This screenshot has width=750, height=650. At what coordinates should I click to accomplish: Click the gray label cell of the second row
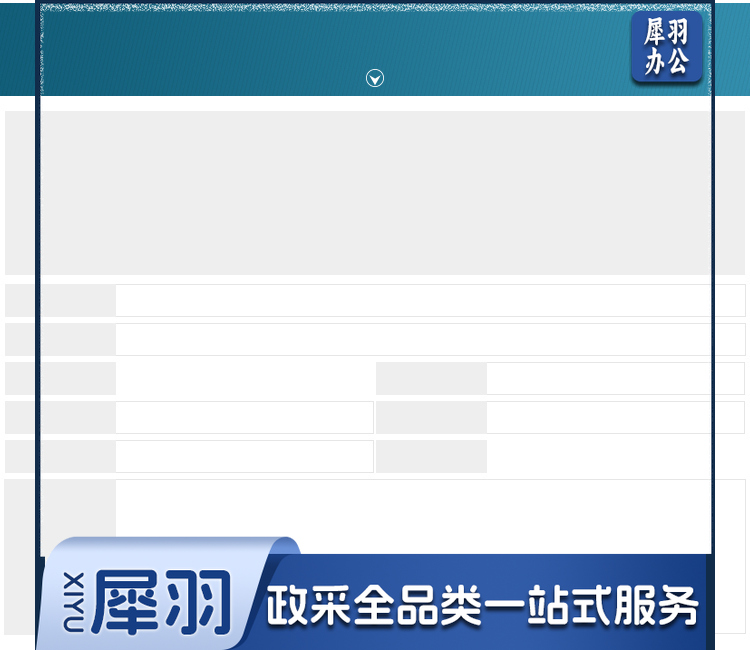coord(60,340)
